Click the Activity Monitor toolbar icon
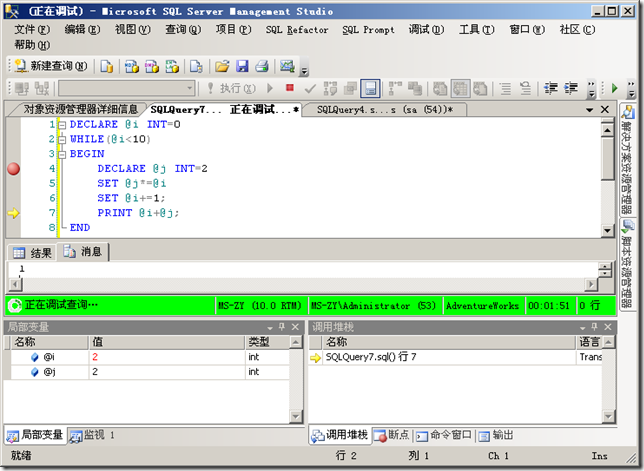This screenshot has height=471, width=644. 287,66
